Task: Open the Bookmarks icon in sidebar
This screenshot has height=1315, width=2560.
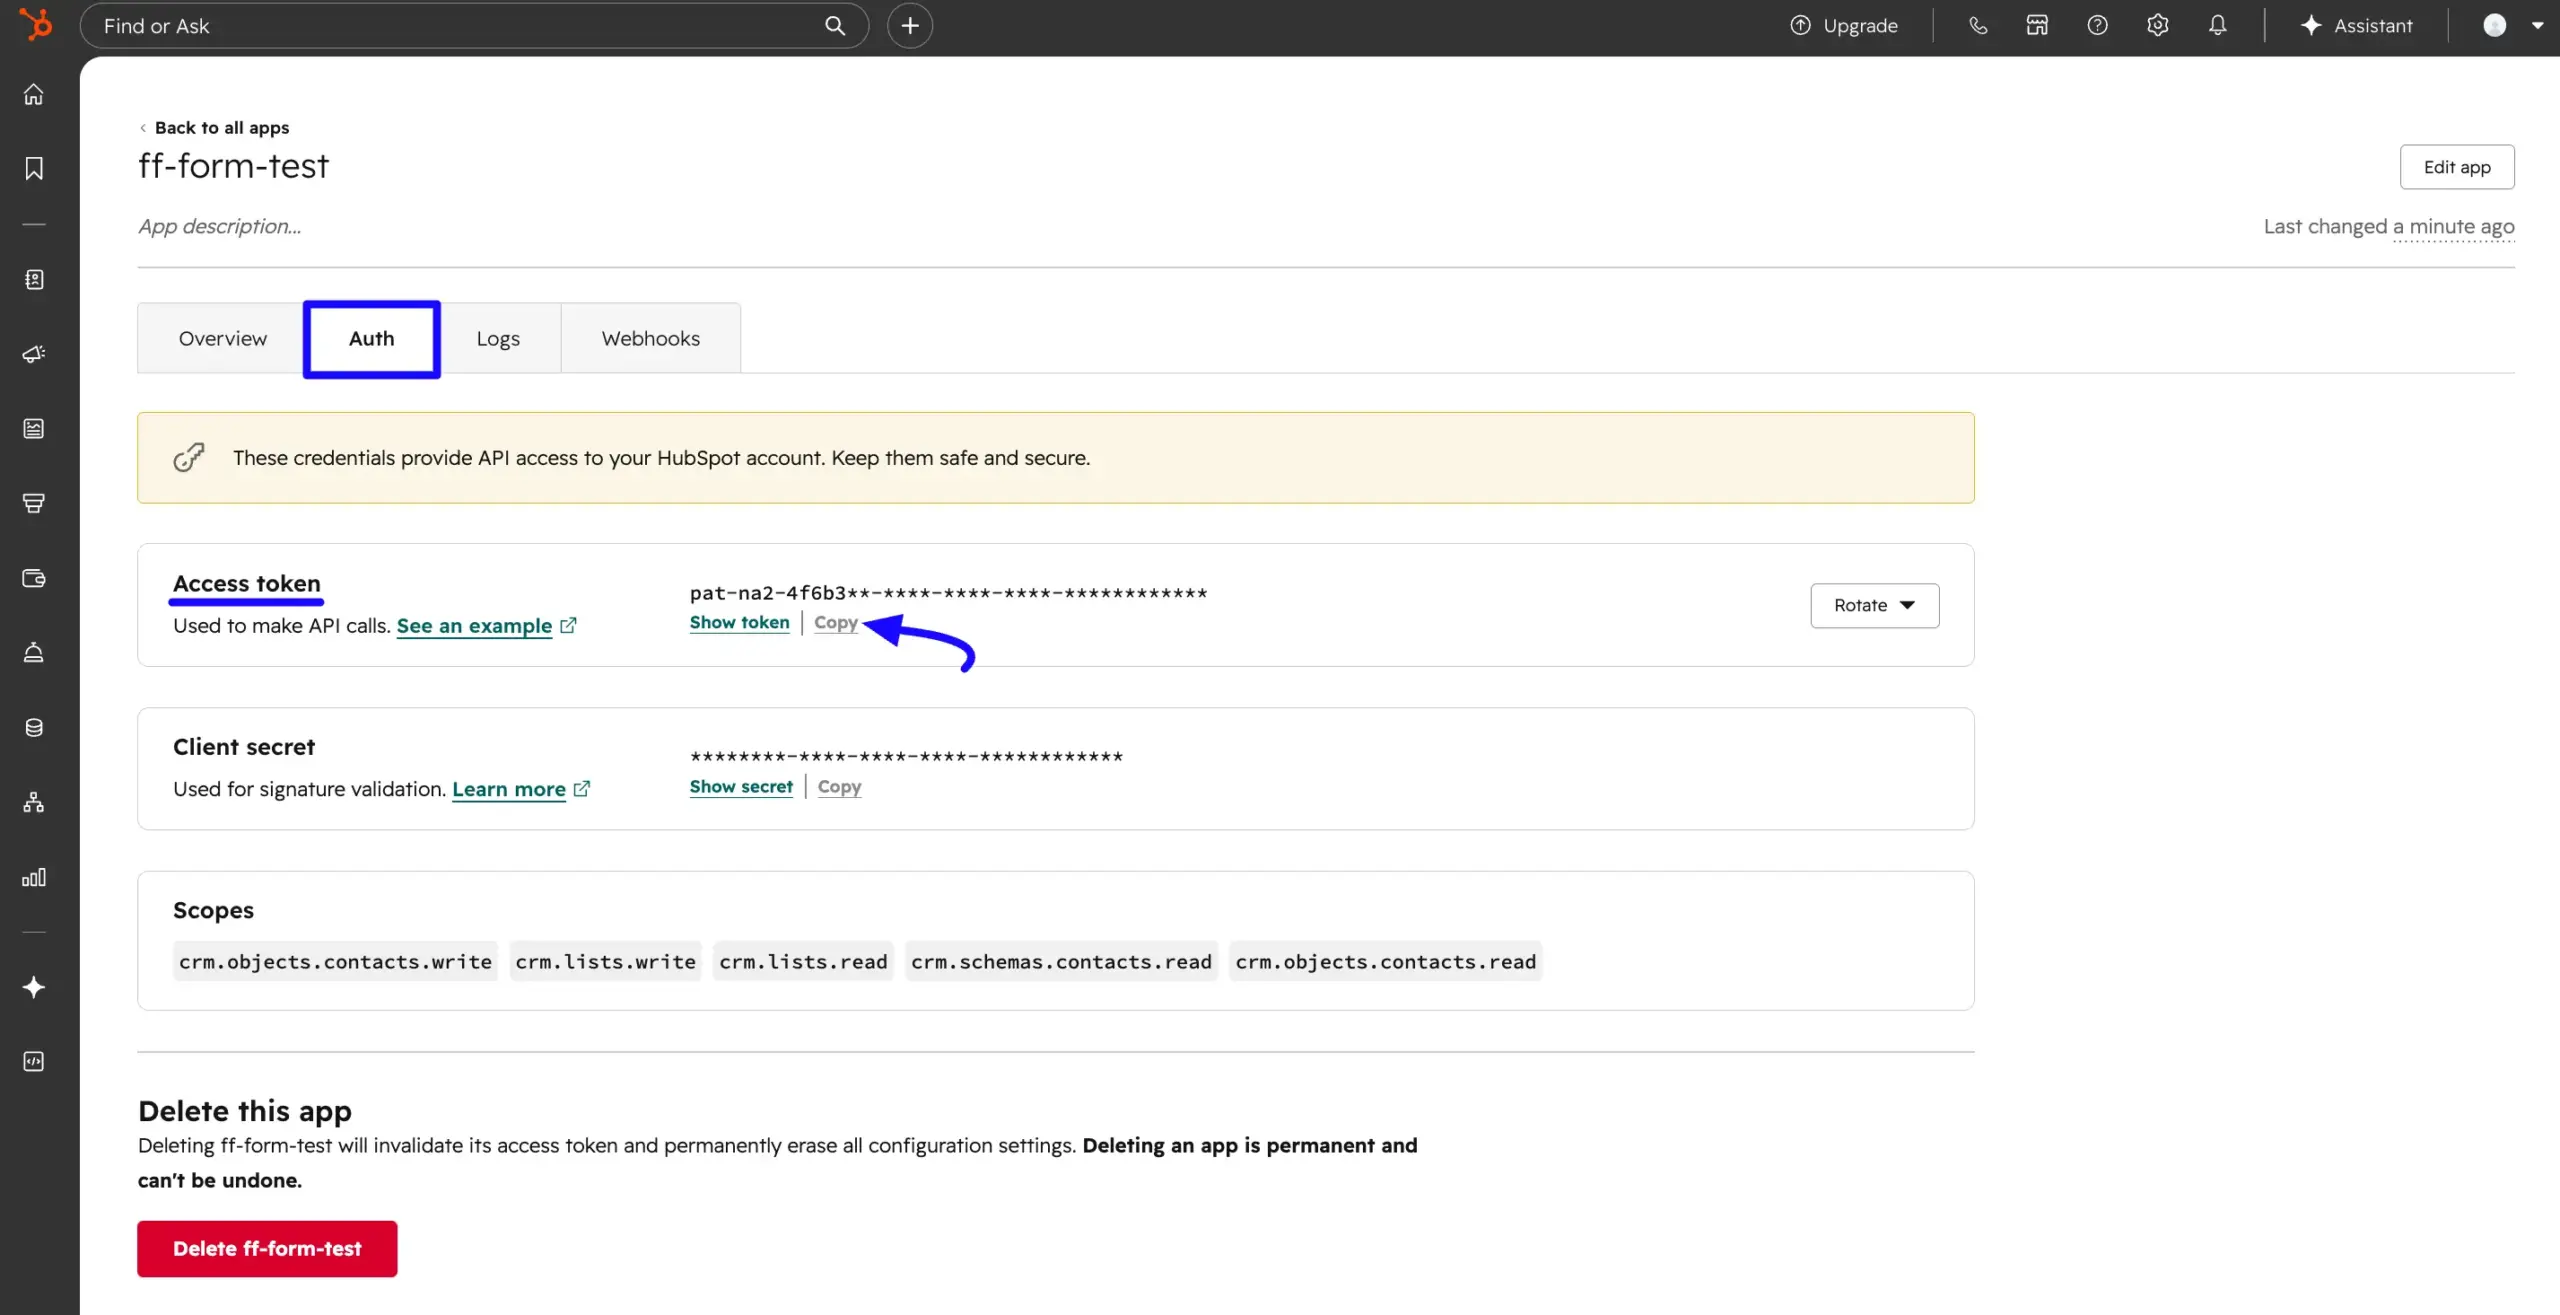Action: (x=34, y=168)
